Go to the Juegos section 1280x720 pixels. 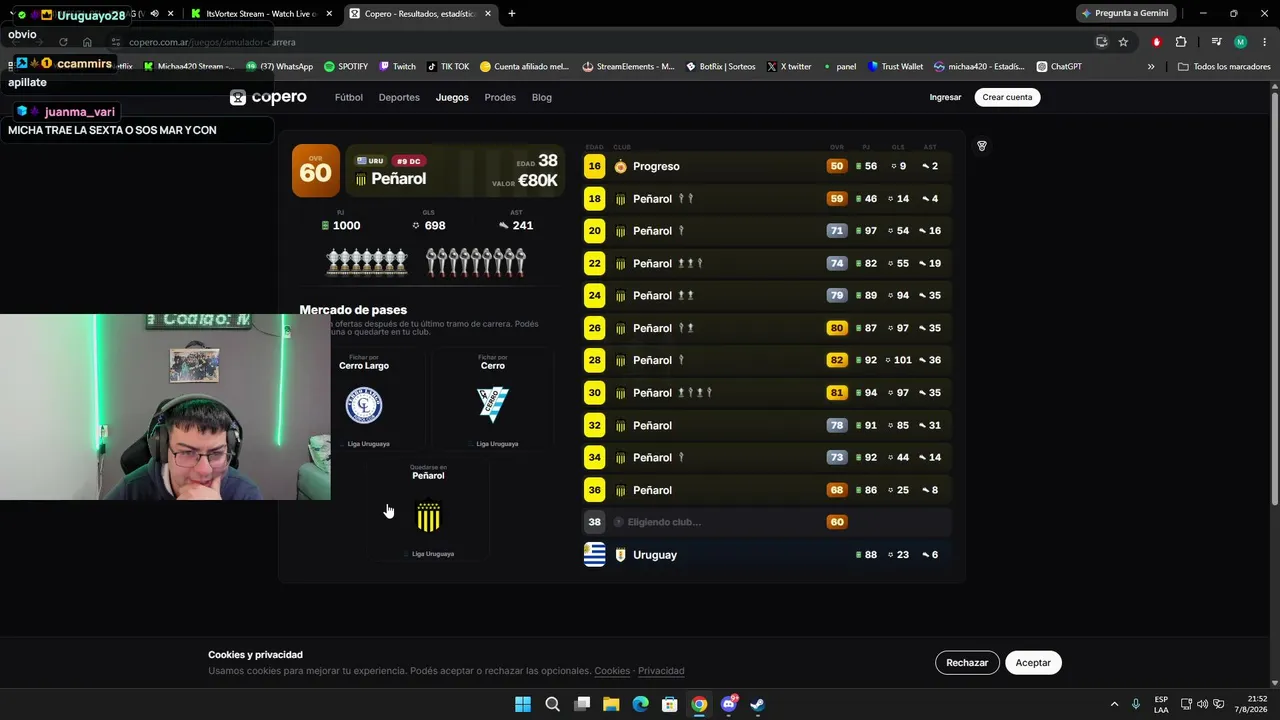[452, 98]
